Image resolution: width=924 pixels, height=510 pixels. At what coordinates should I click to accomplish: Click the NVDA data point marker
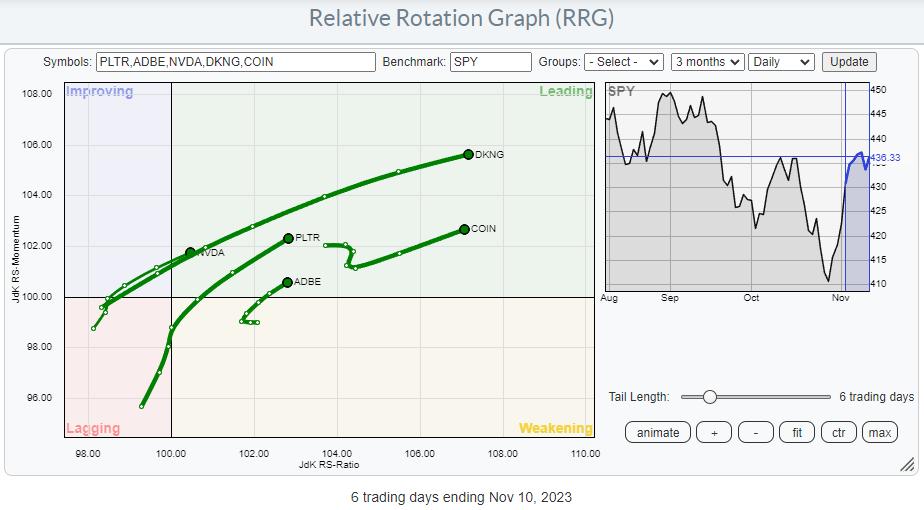coord(190,253)
